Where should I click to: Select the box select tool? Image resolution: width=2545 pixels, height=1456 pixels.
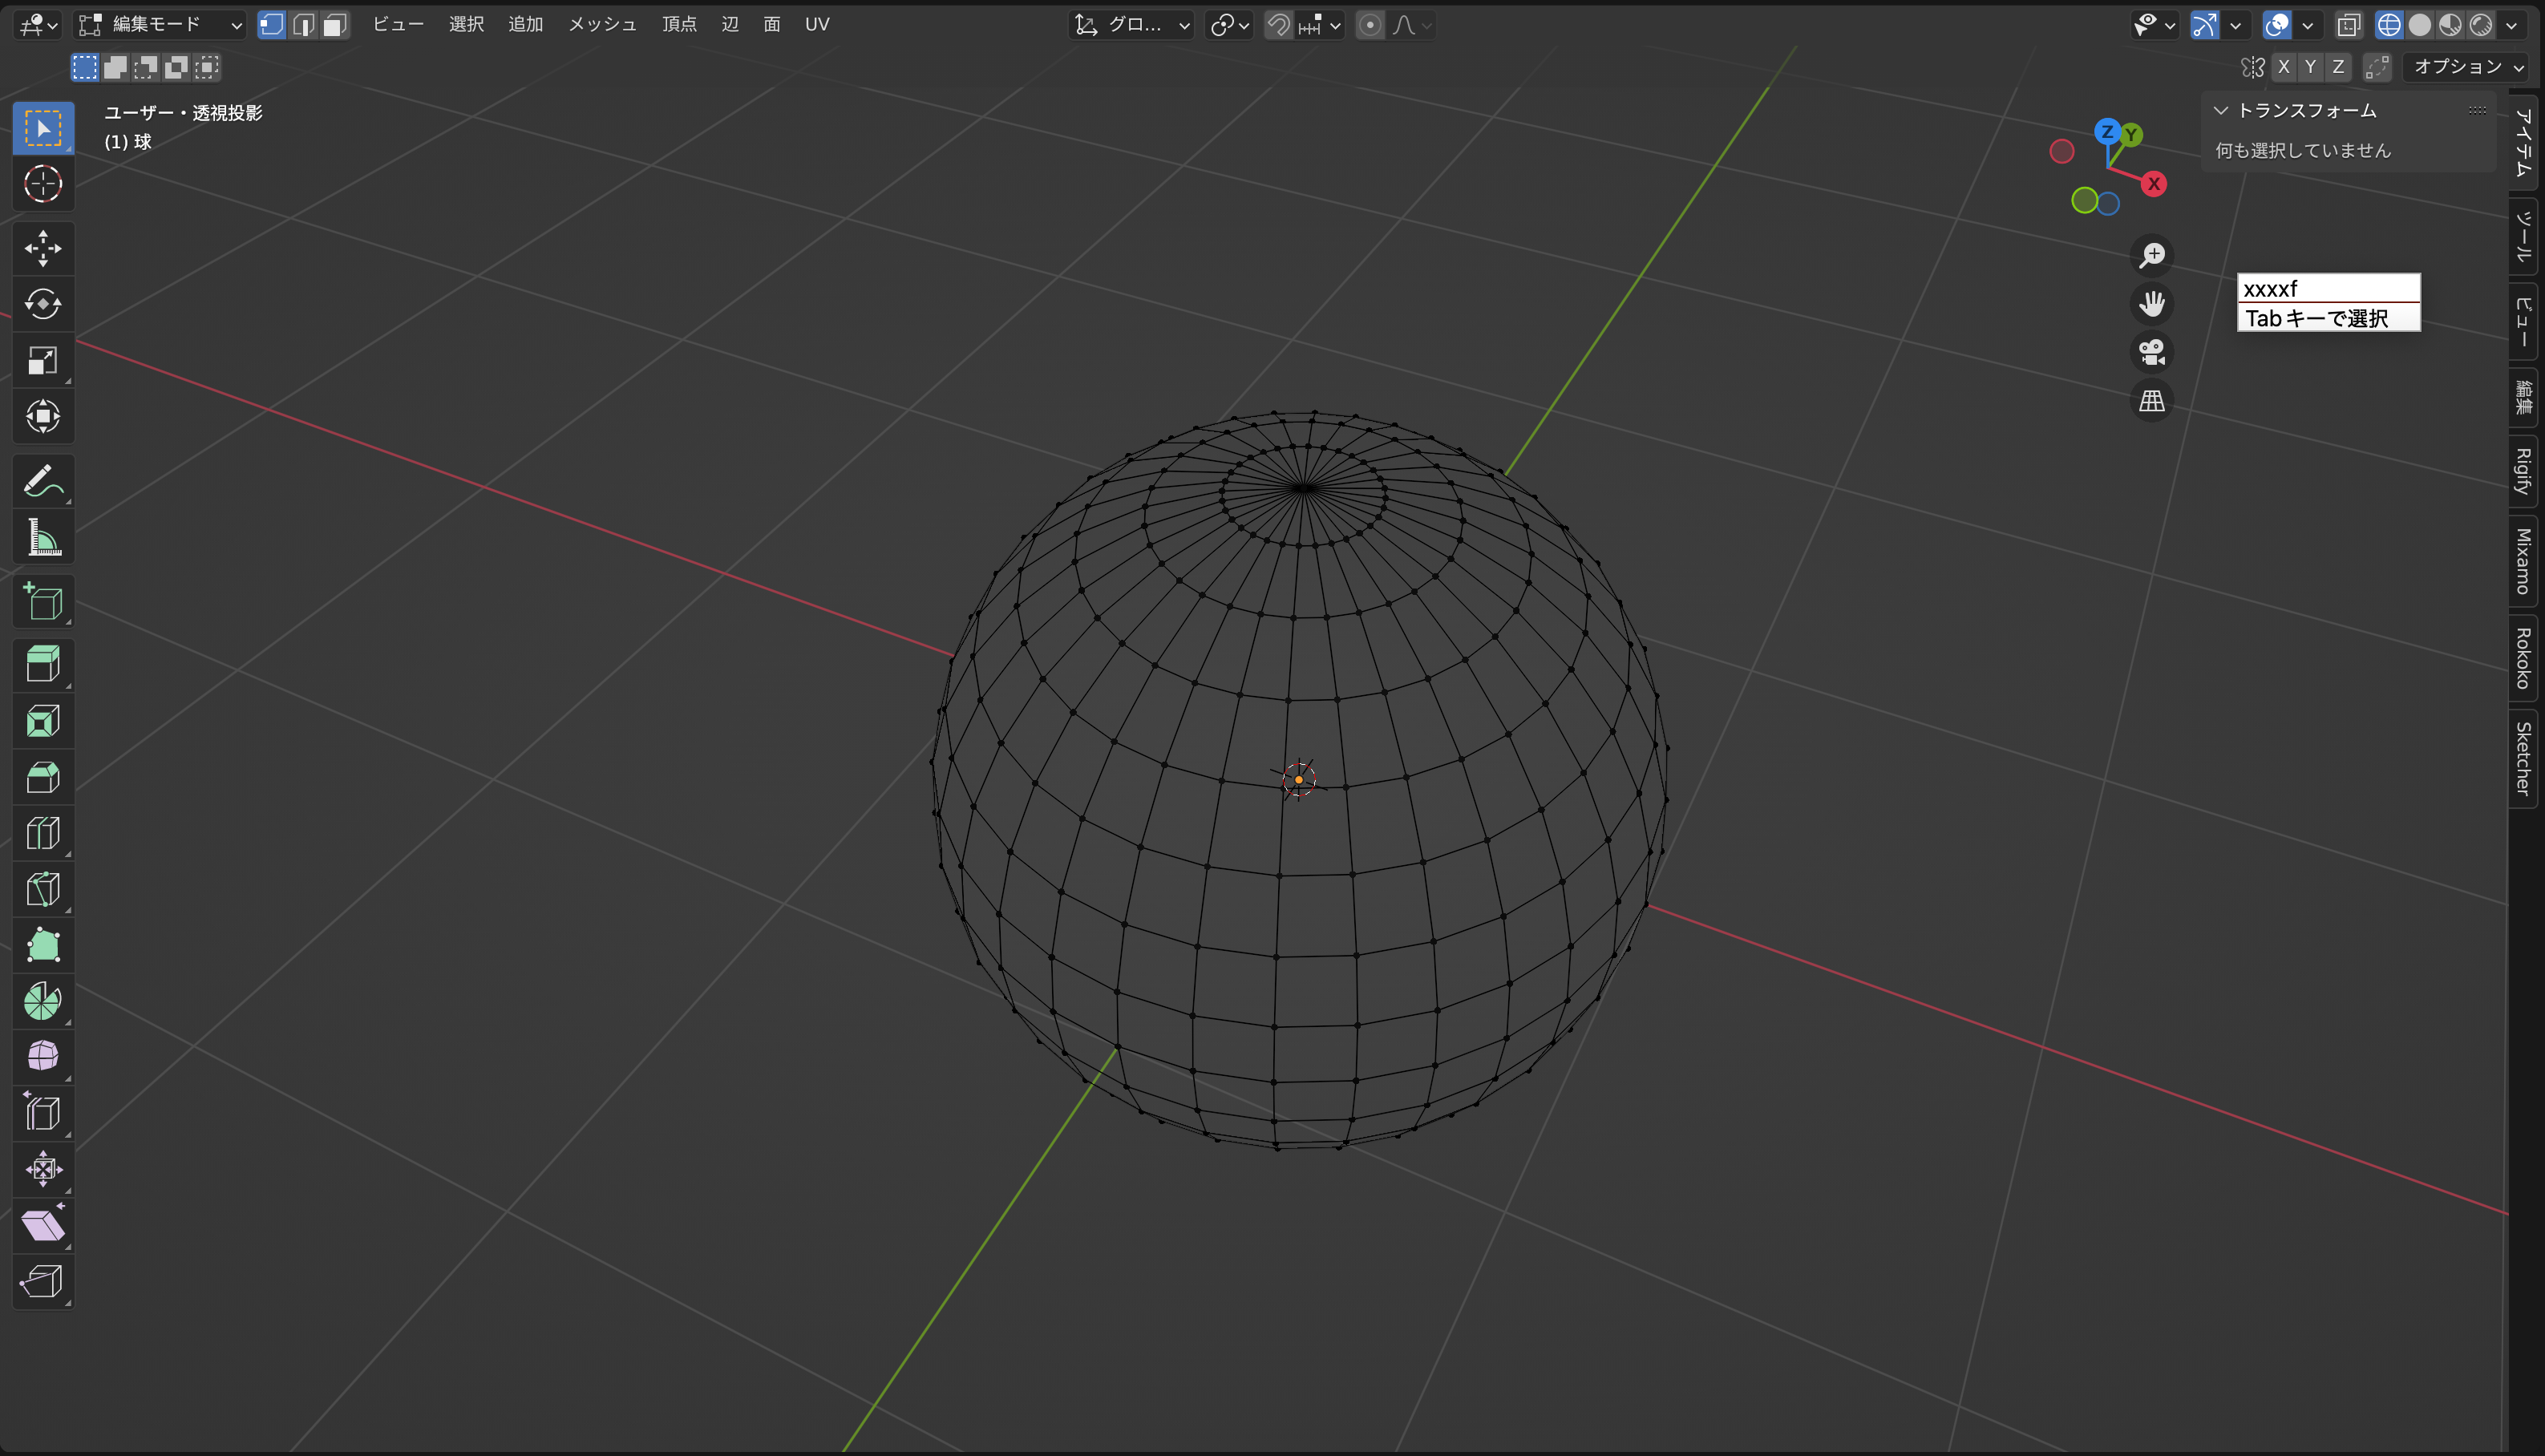pos(43,129)
